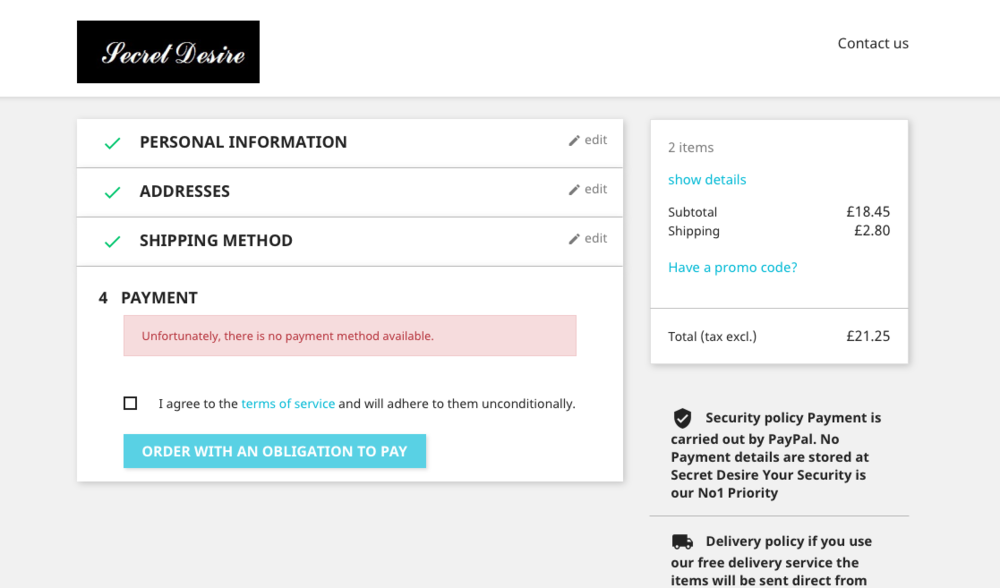The height and width of the screenshot is (588, 1000).
Task: Click the payment unavailable warning message
Action: 350,335
